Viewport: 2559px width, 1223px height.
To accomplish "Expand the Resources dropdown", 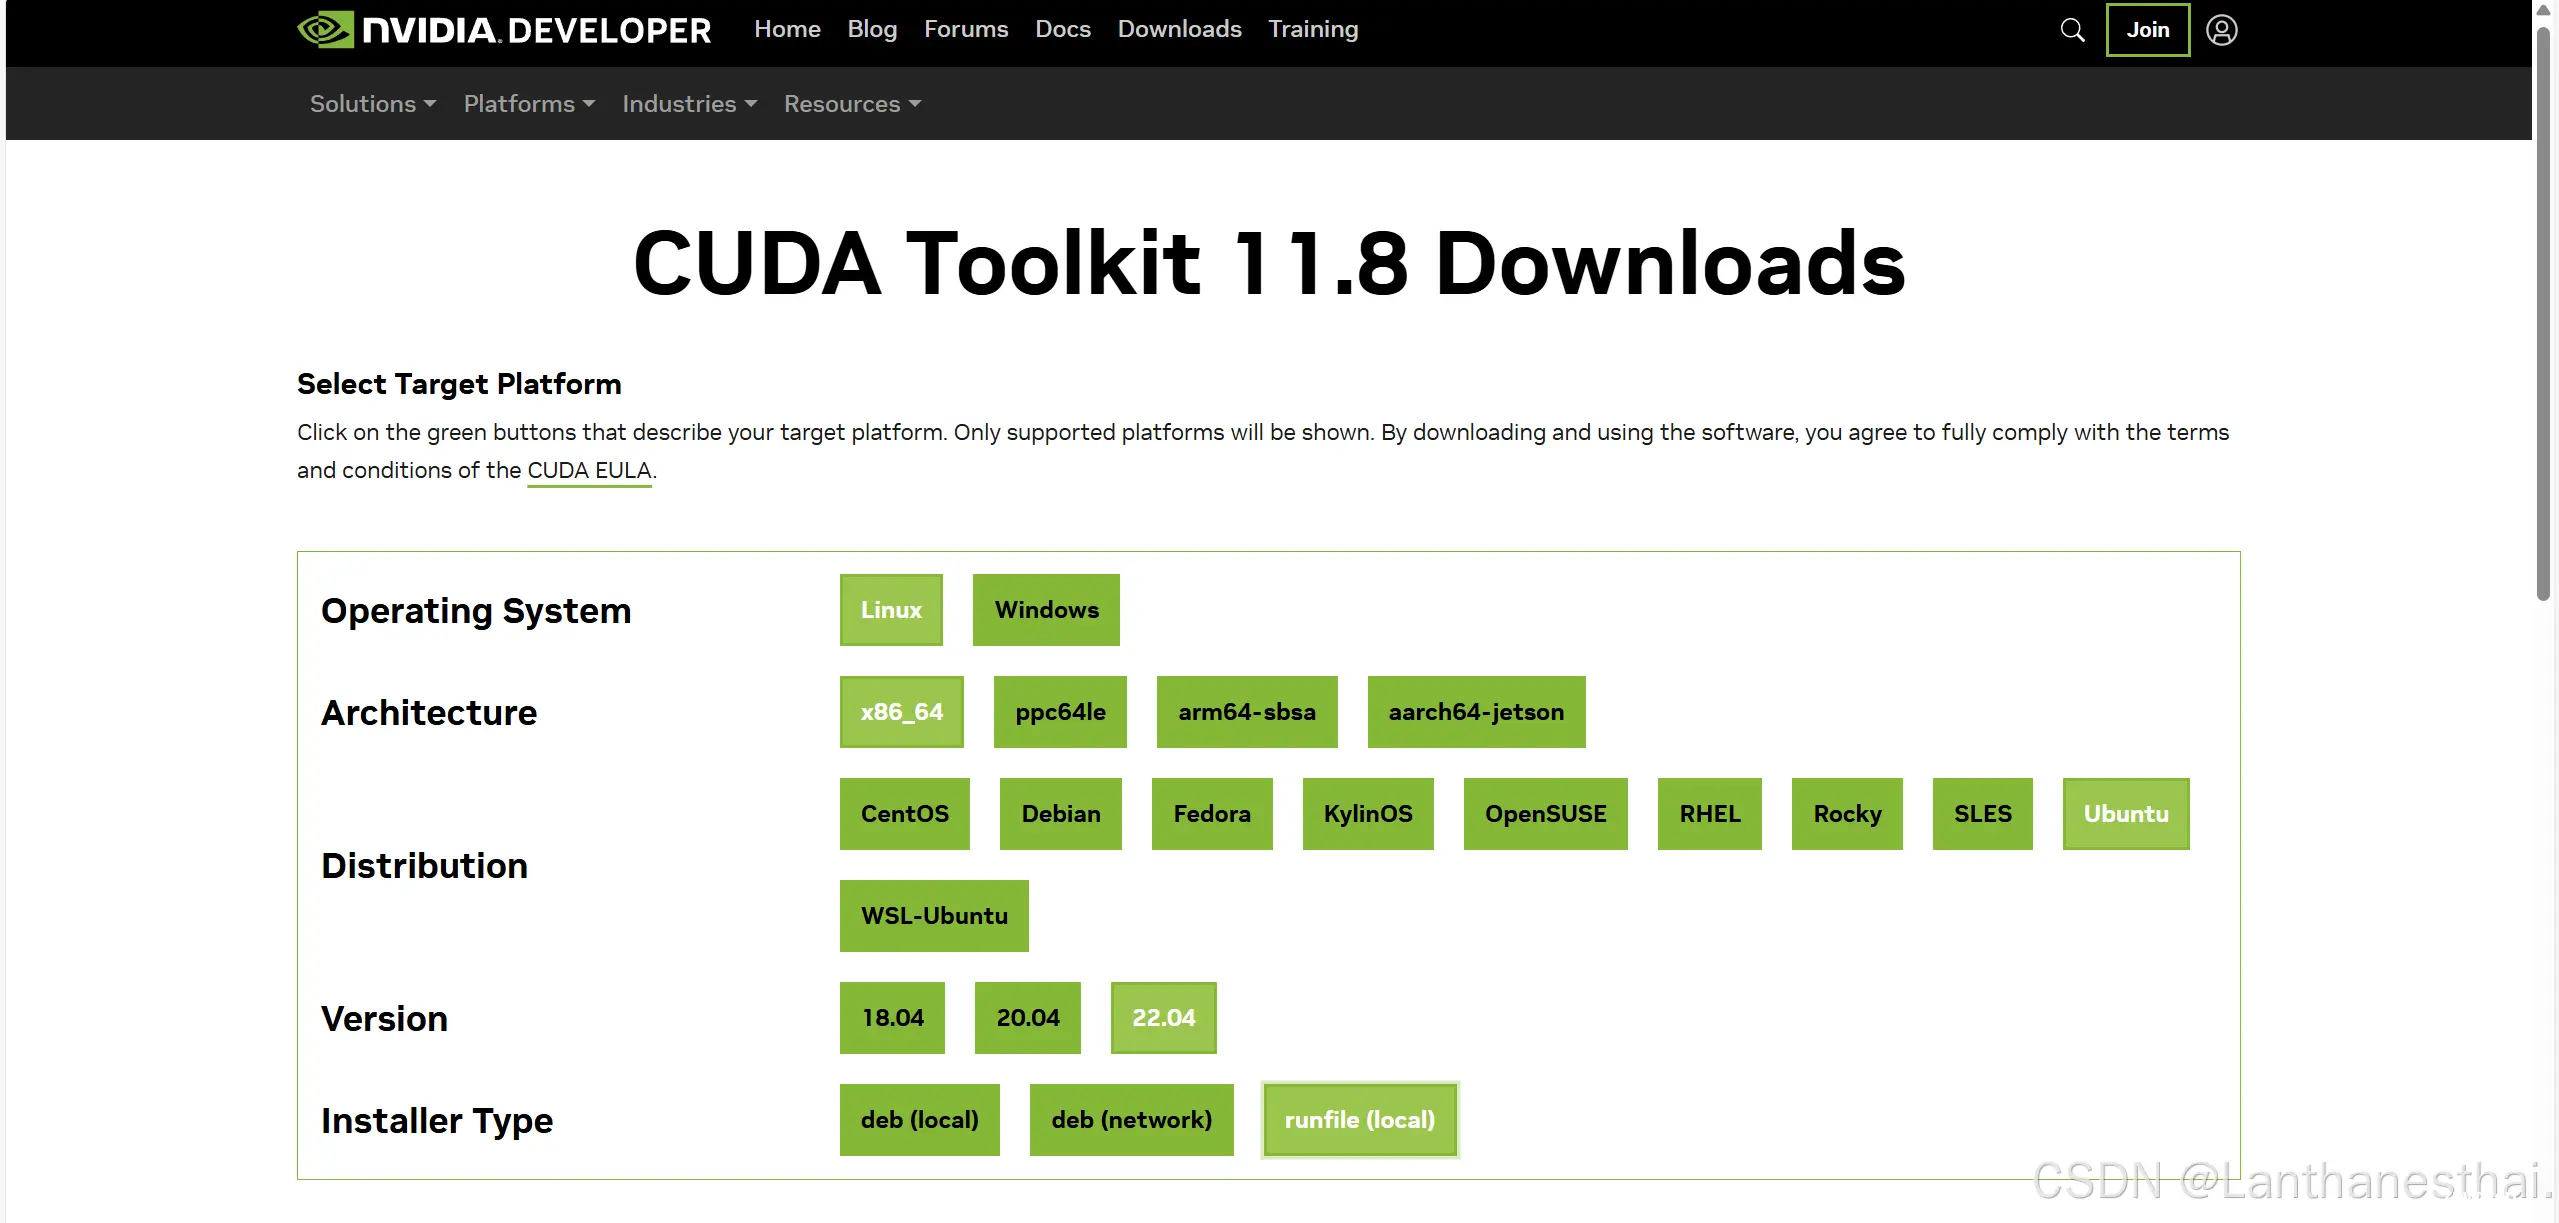I will pos(852,104).
